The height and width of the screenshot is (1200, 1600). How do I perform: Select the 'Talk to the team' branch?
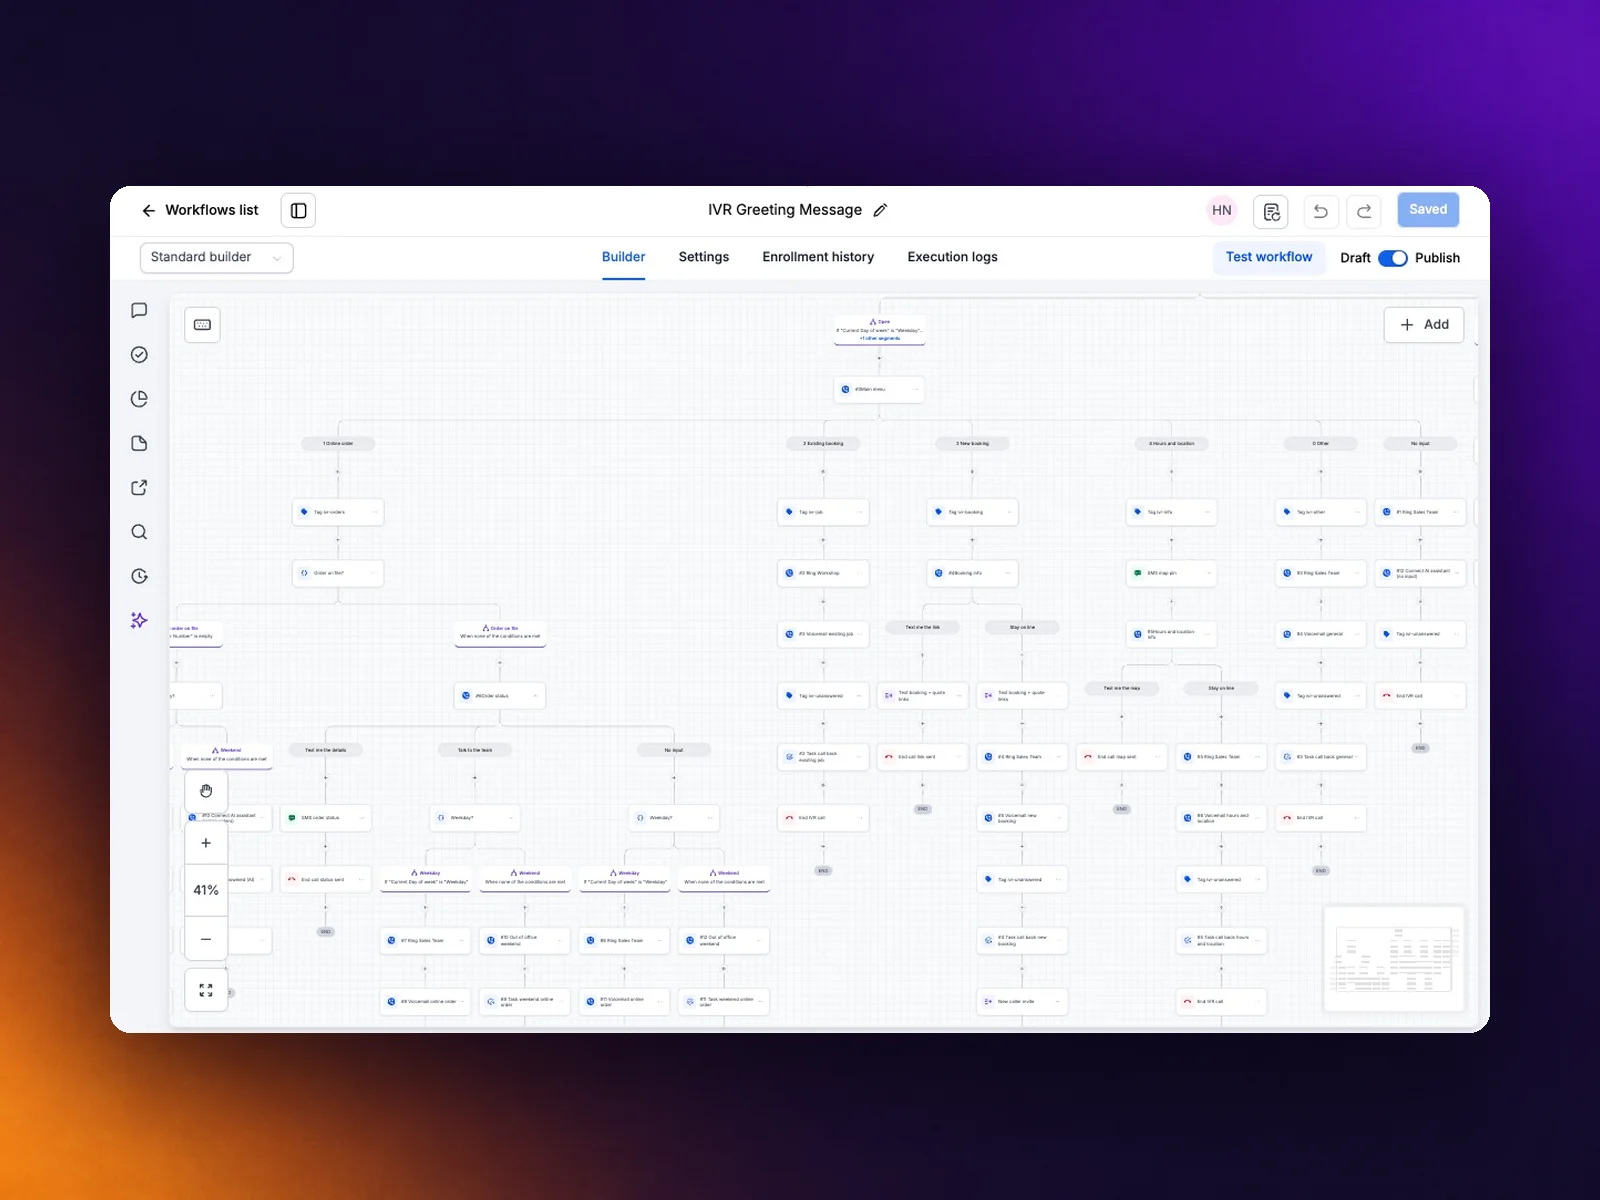tap(475, 750)
